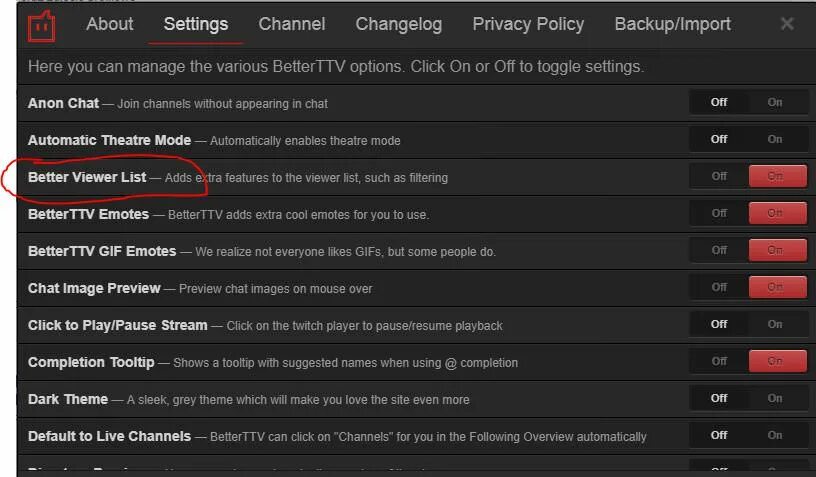Image resolution: width=816 pixels, height=477 pixels.
Task: Set Click to Play/Pause Stream to Off
Action: coord(719,324)
